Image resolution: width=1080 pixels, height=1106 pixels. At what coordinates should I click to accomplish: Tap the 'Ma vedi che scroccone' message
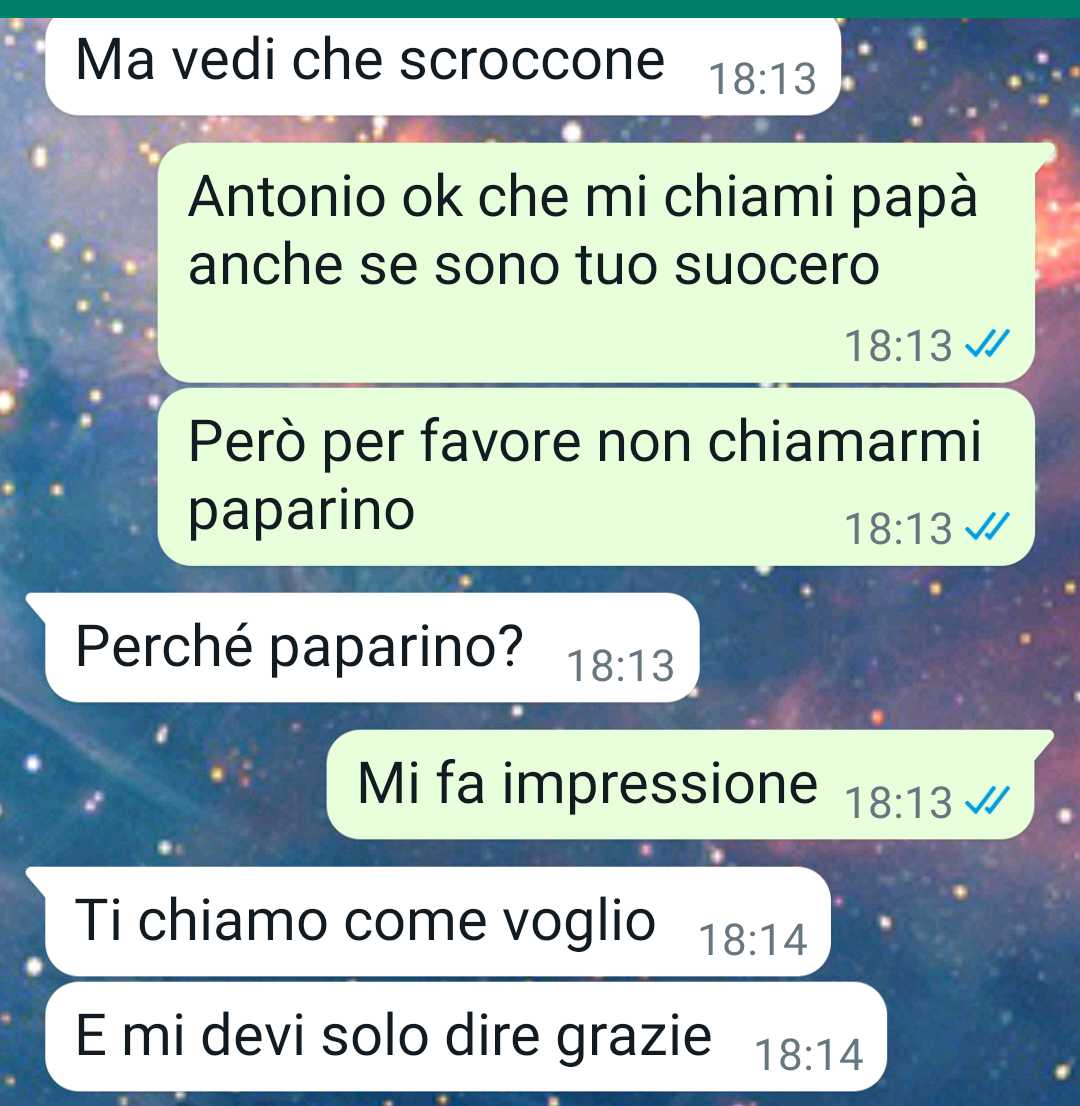click(x=443, y=66)
